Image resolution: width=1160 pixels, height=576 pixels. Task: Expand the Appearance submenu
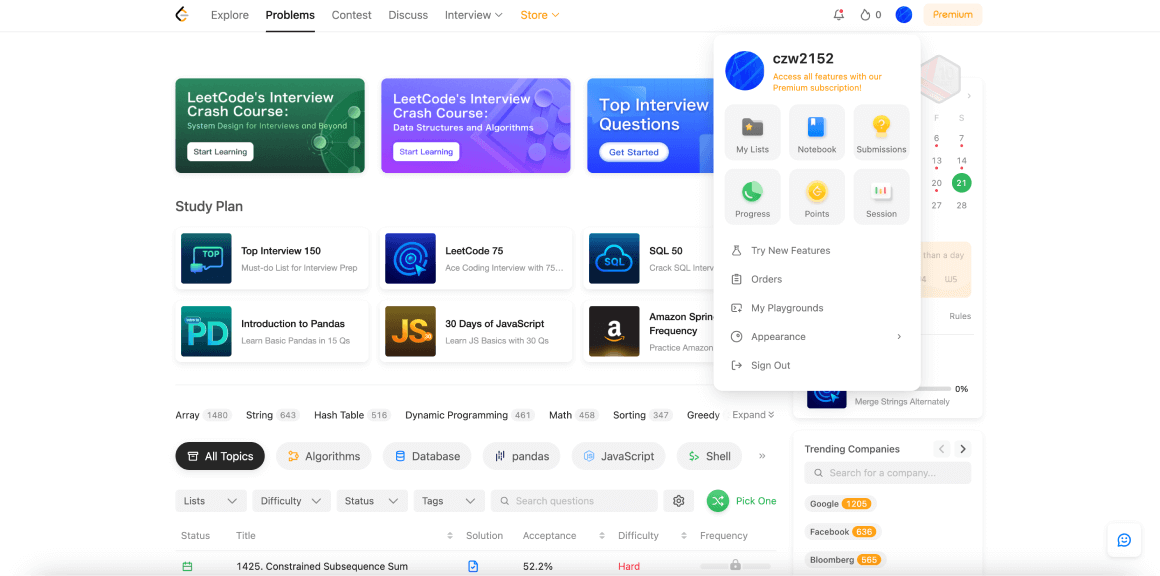coord(816,337)
